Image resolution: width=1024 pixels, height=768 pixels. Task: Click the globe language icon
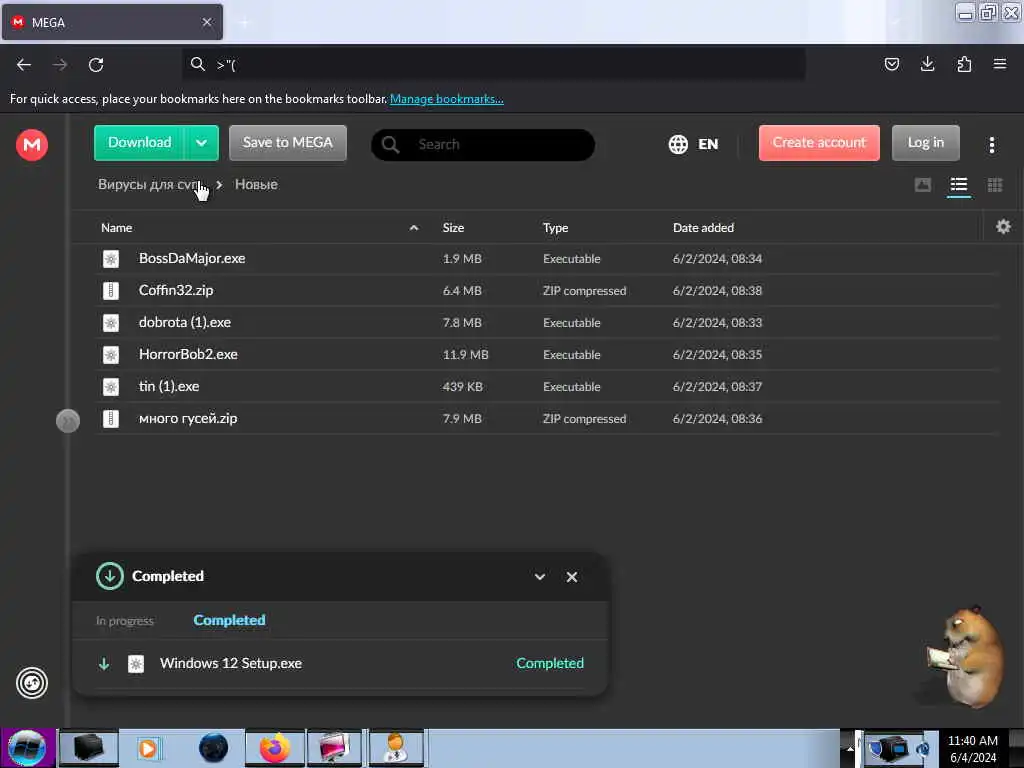pyautogui.click(x=678, y=144)
